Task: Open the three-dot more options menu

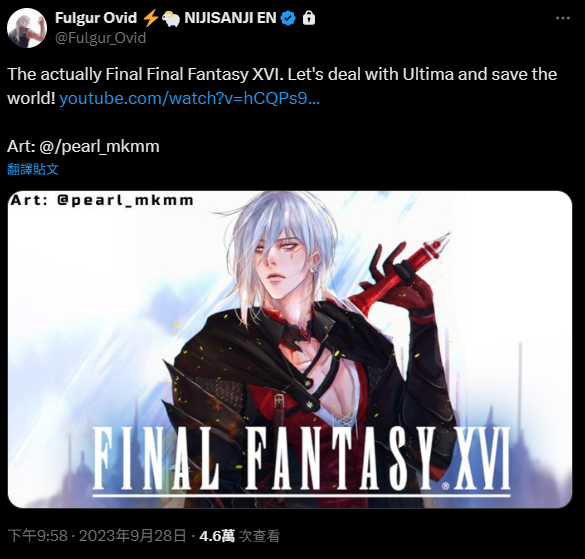Action: click(x=563, y=18)
